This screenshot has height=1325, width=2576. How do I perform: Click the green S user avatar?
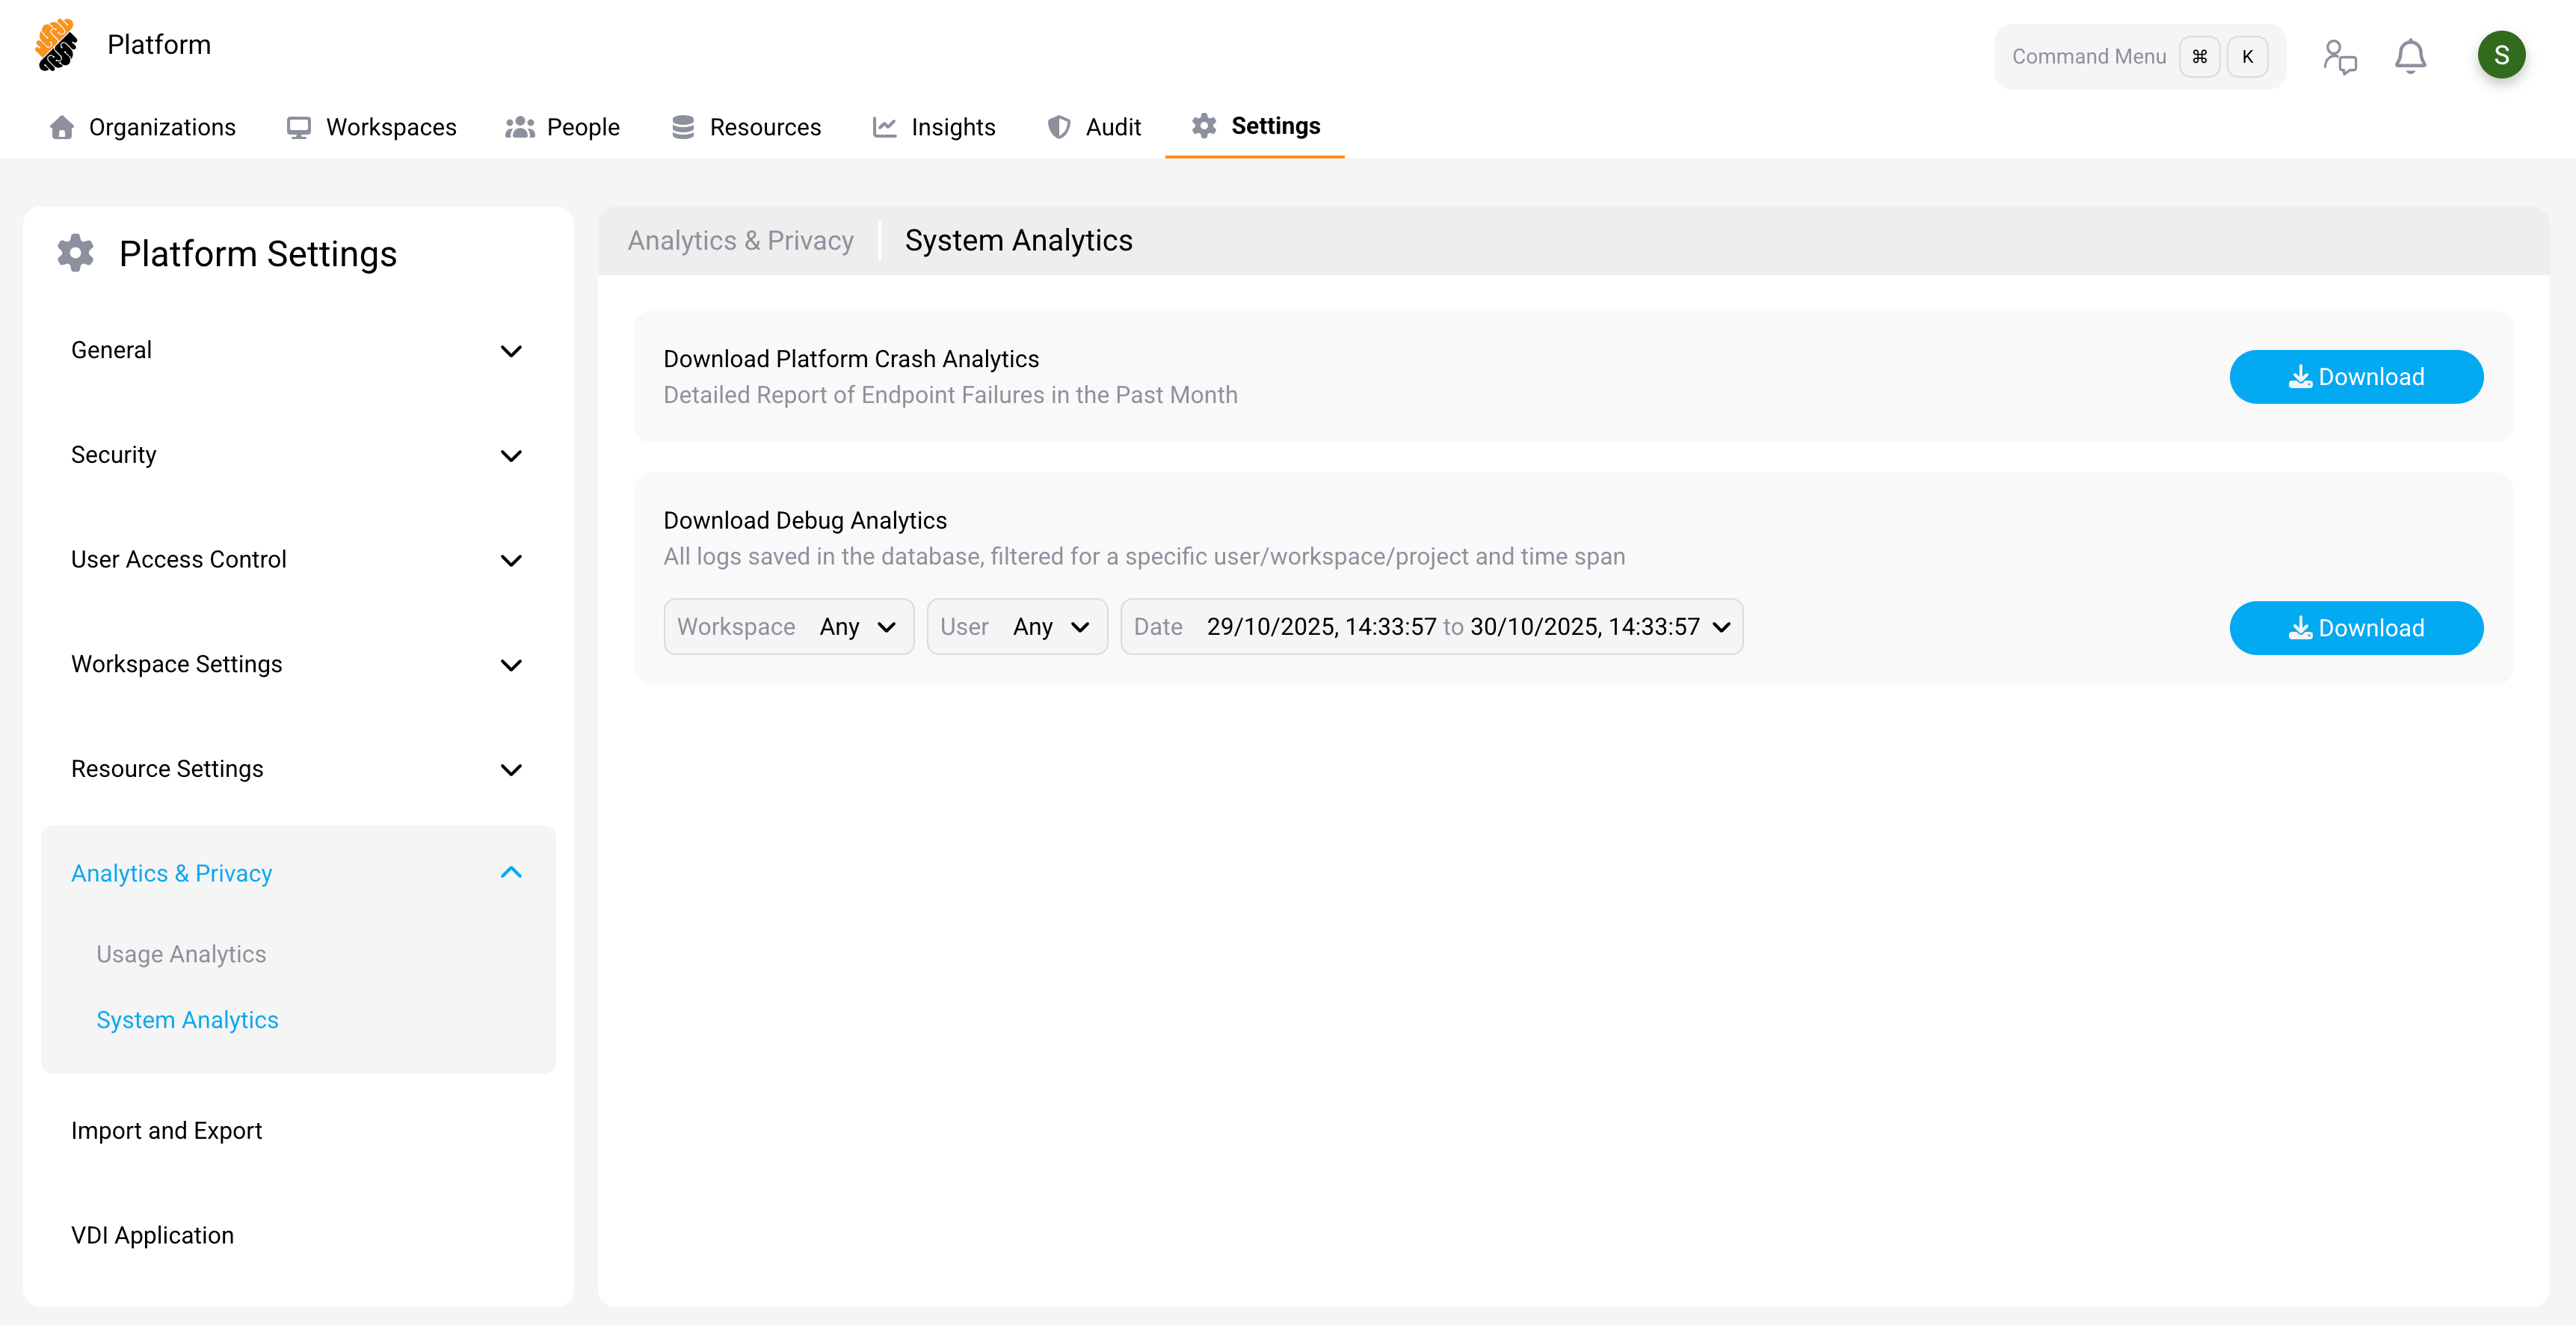coord(2501,55)
